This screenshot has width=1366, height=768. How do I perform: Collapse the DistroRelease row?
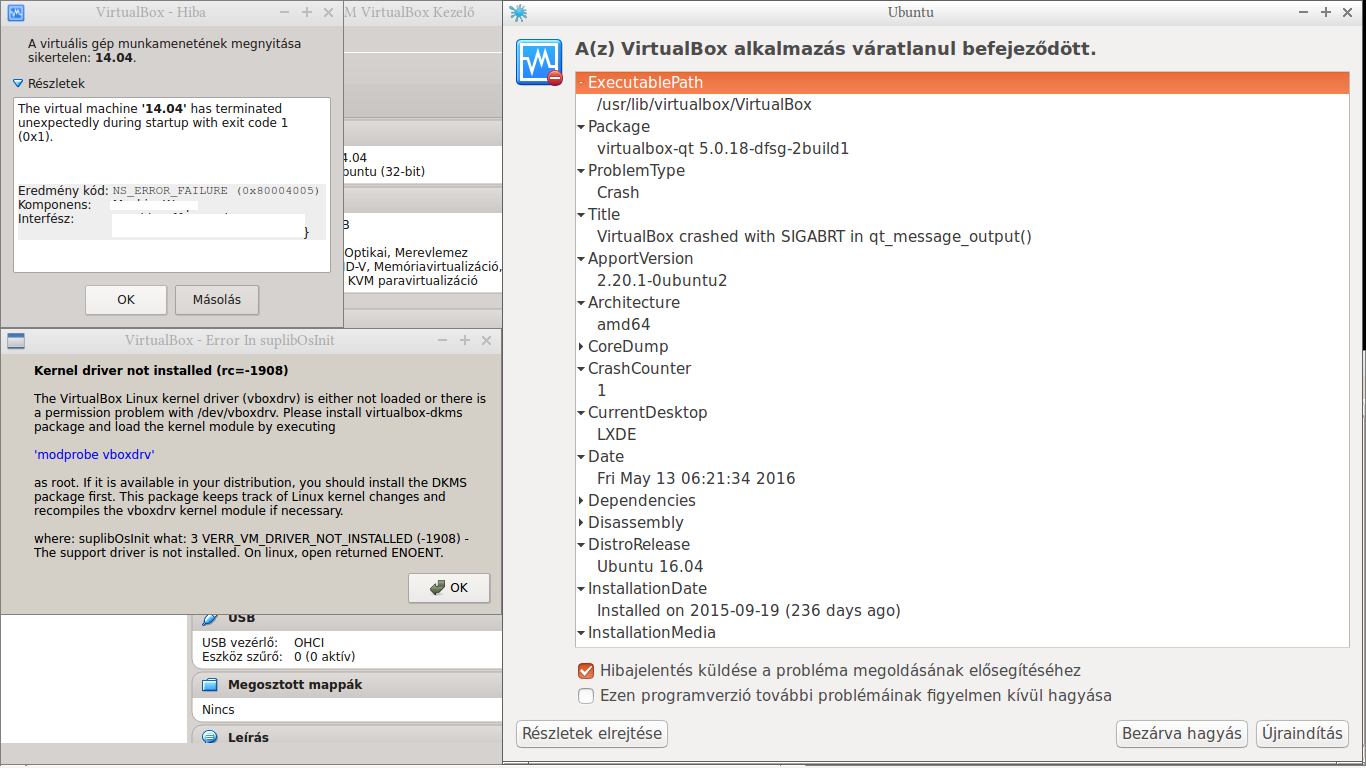pos(581,545)
